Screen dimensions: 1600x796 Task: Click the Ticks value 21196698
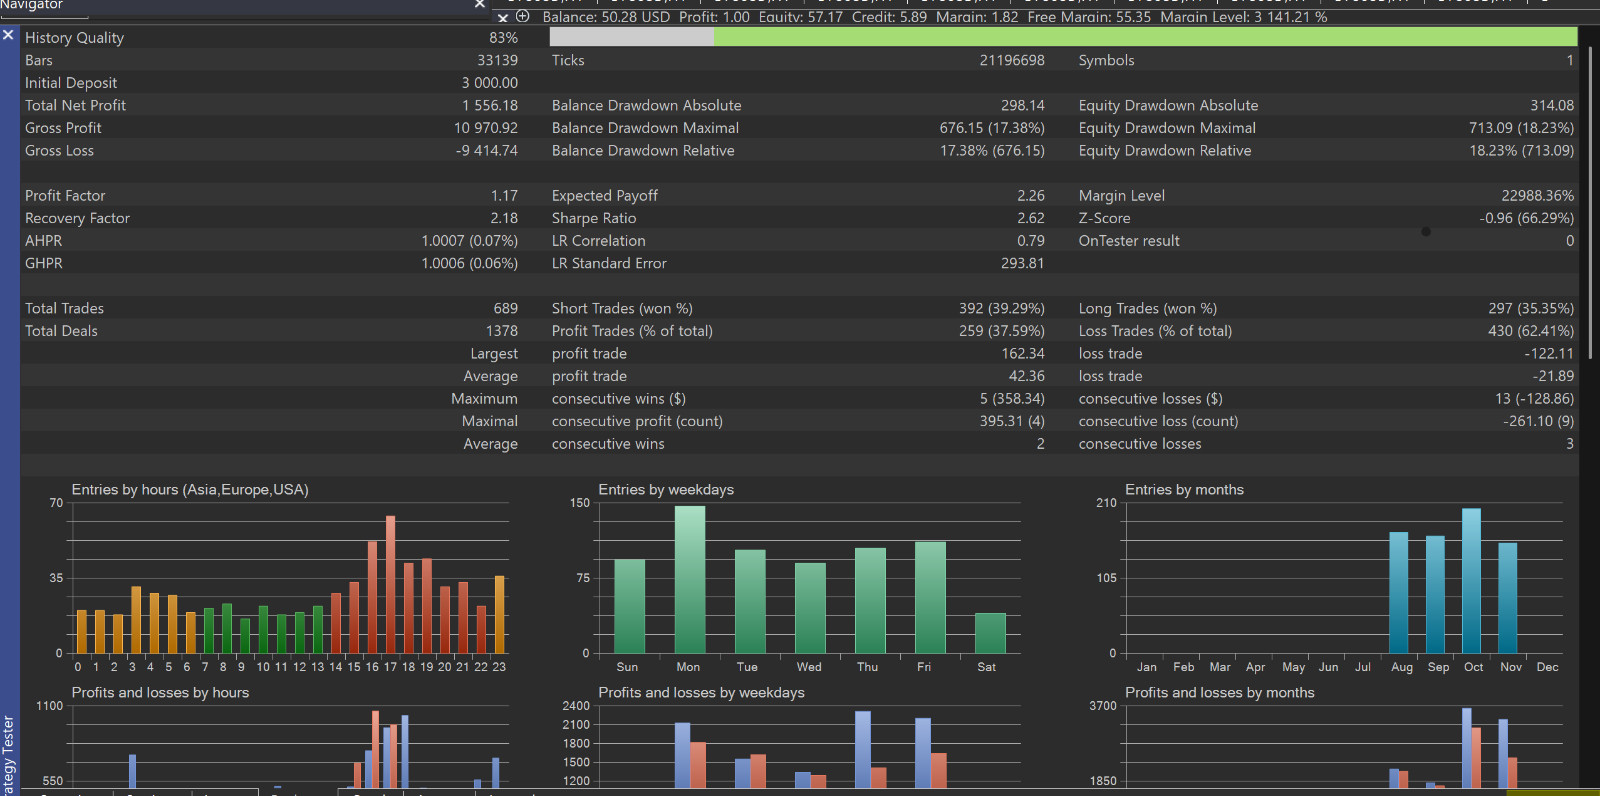1012,60
